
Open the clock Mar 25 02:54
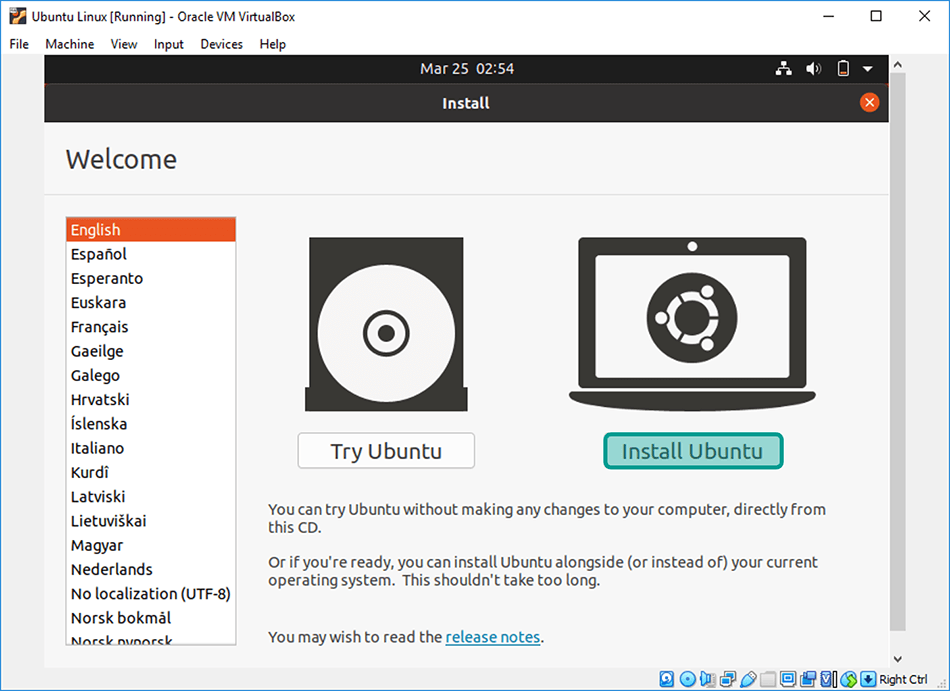(467, 68)
